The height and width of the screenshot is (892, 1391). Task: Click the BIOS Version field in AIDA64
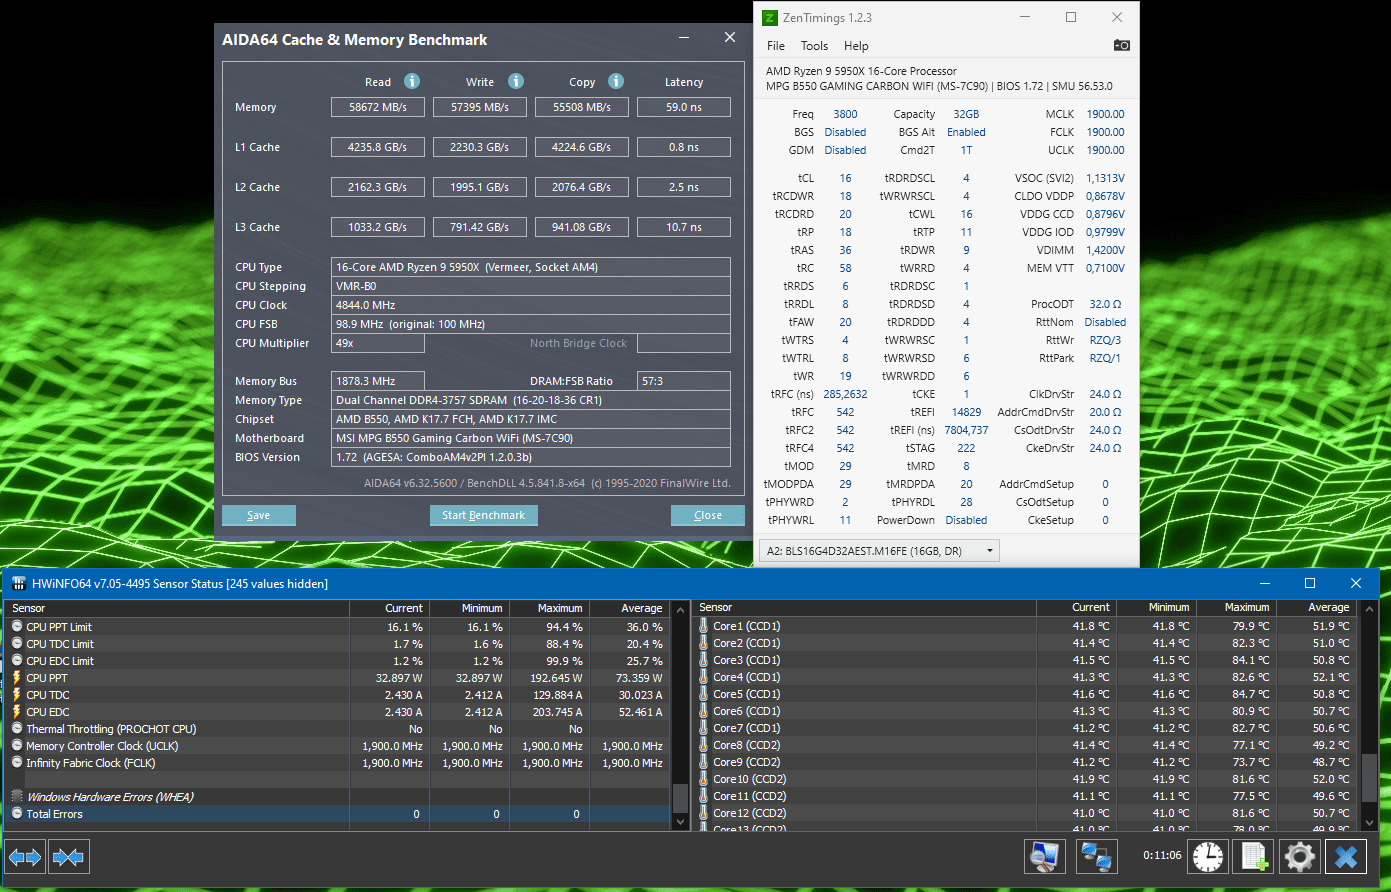coord(531,457)
